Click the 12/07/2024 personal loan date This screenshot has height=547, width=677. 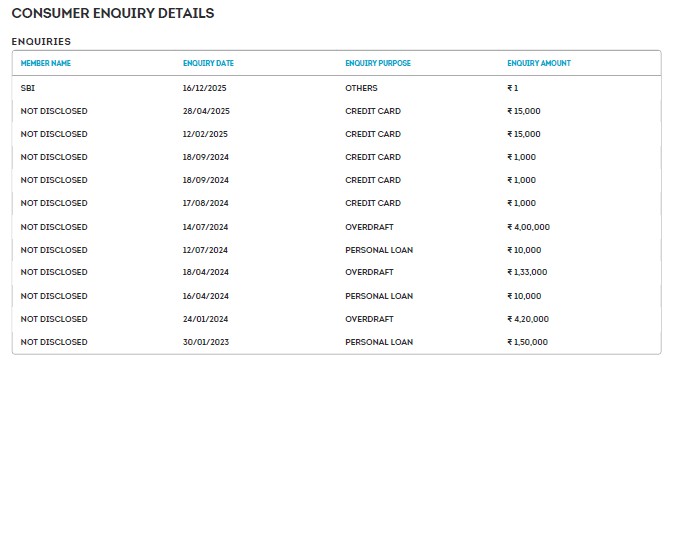(205, 250)
